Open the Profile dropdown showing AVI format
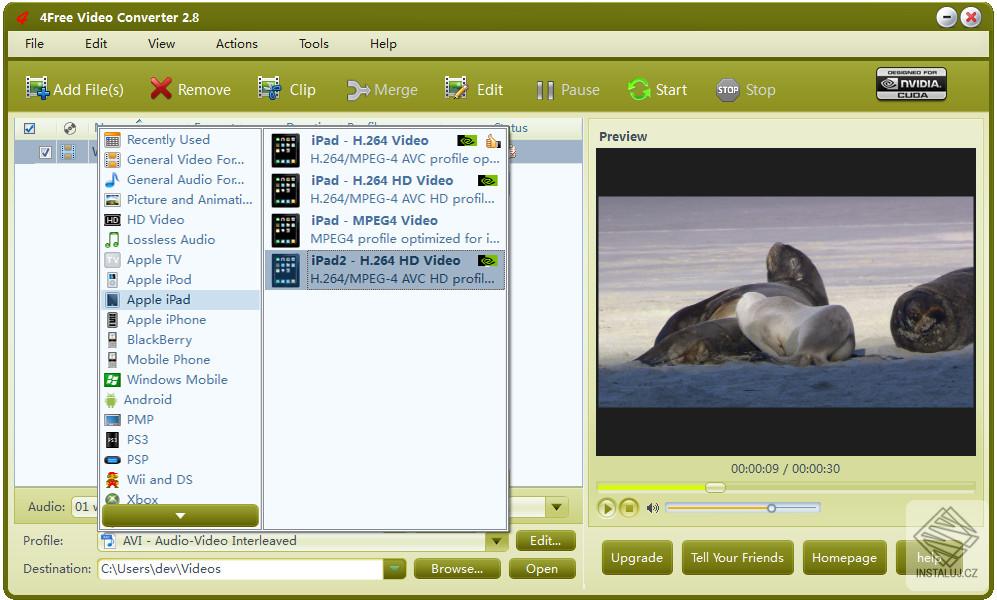997x600 pixels. (497, 541)
